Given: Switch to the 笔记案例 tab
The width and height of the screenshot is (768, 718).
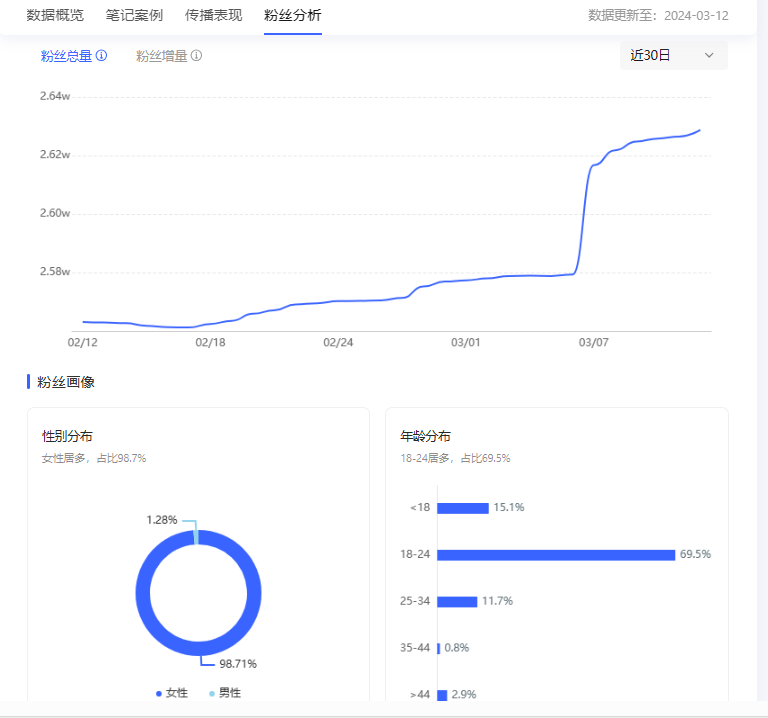Looking at the screenshot, I should (134, 15).
